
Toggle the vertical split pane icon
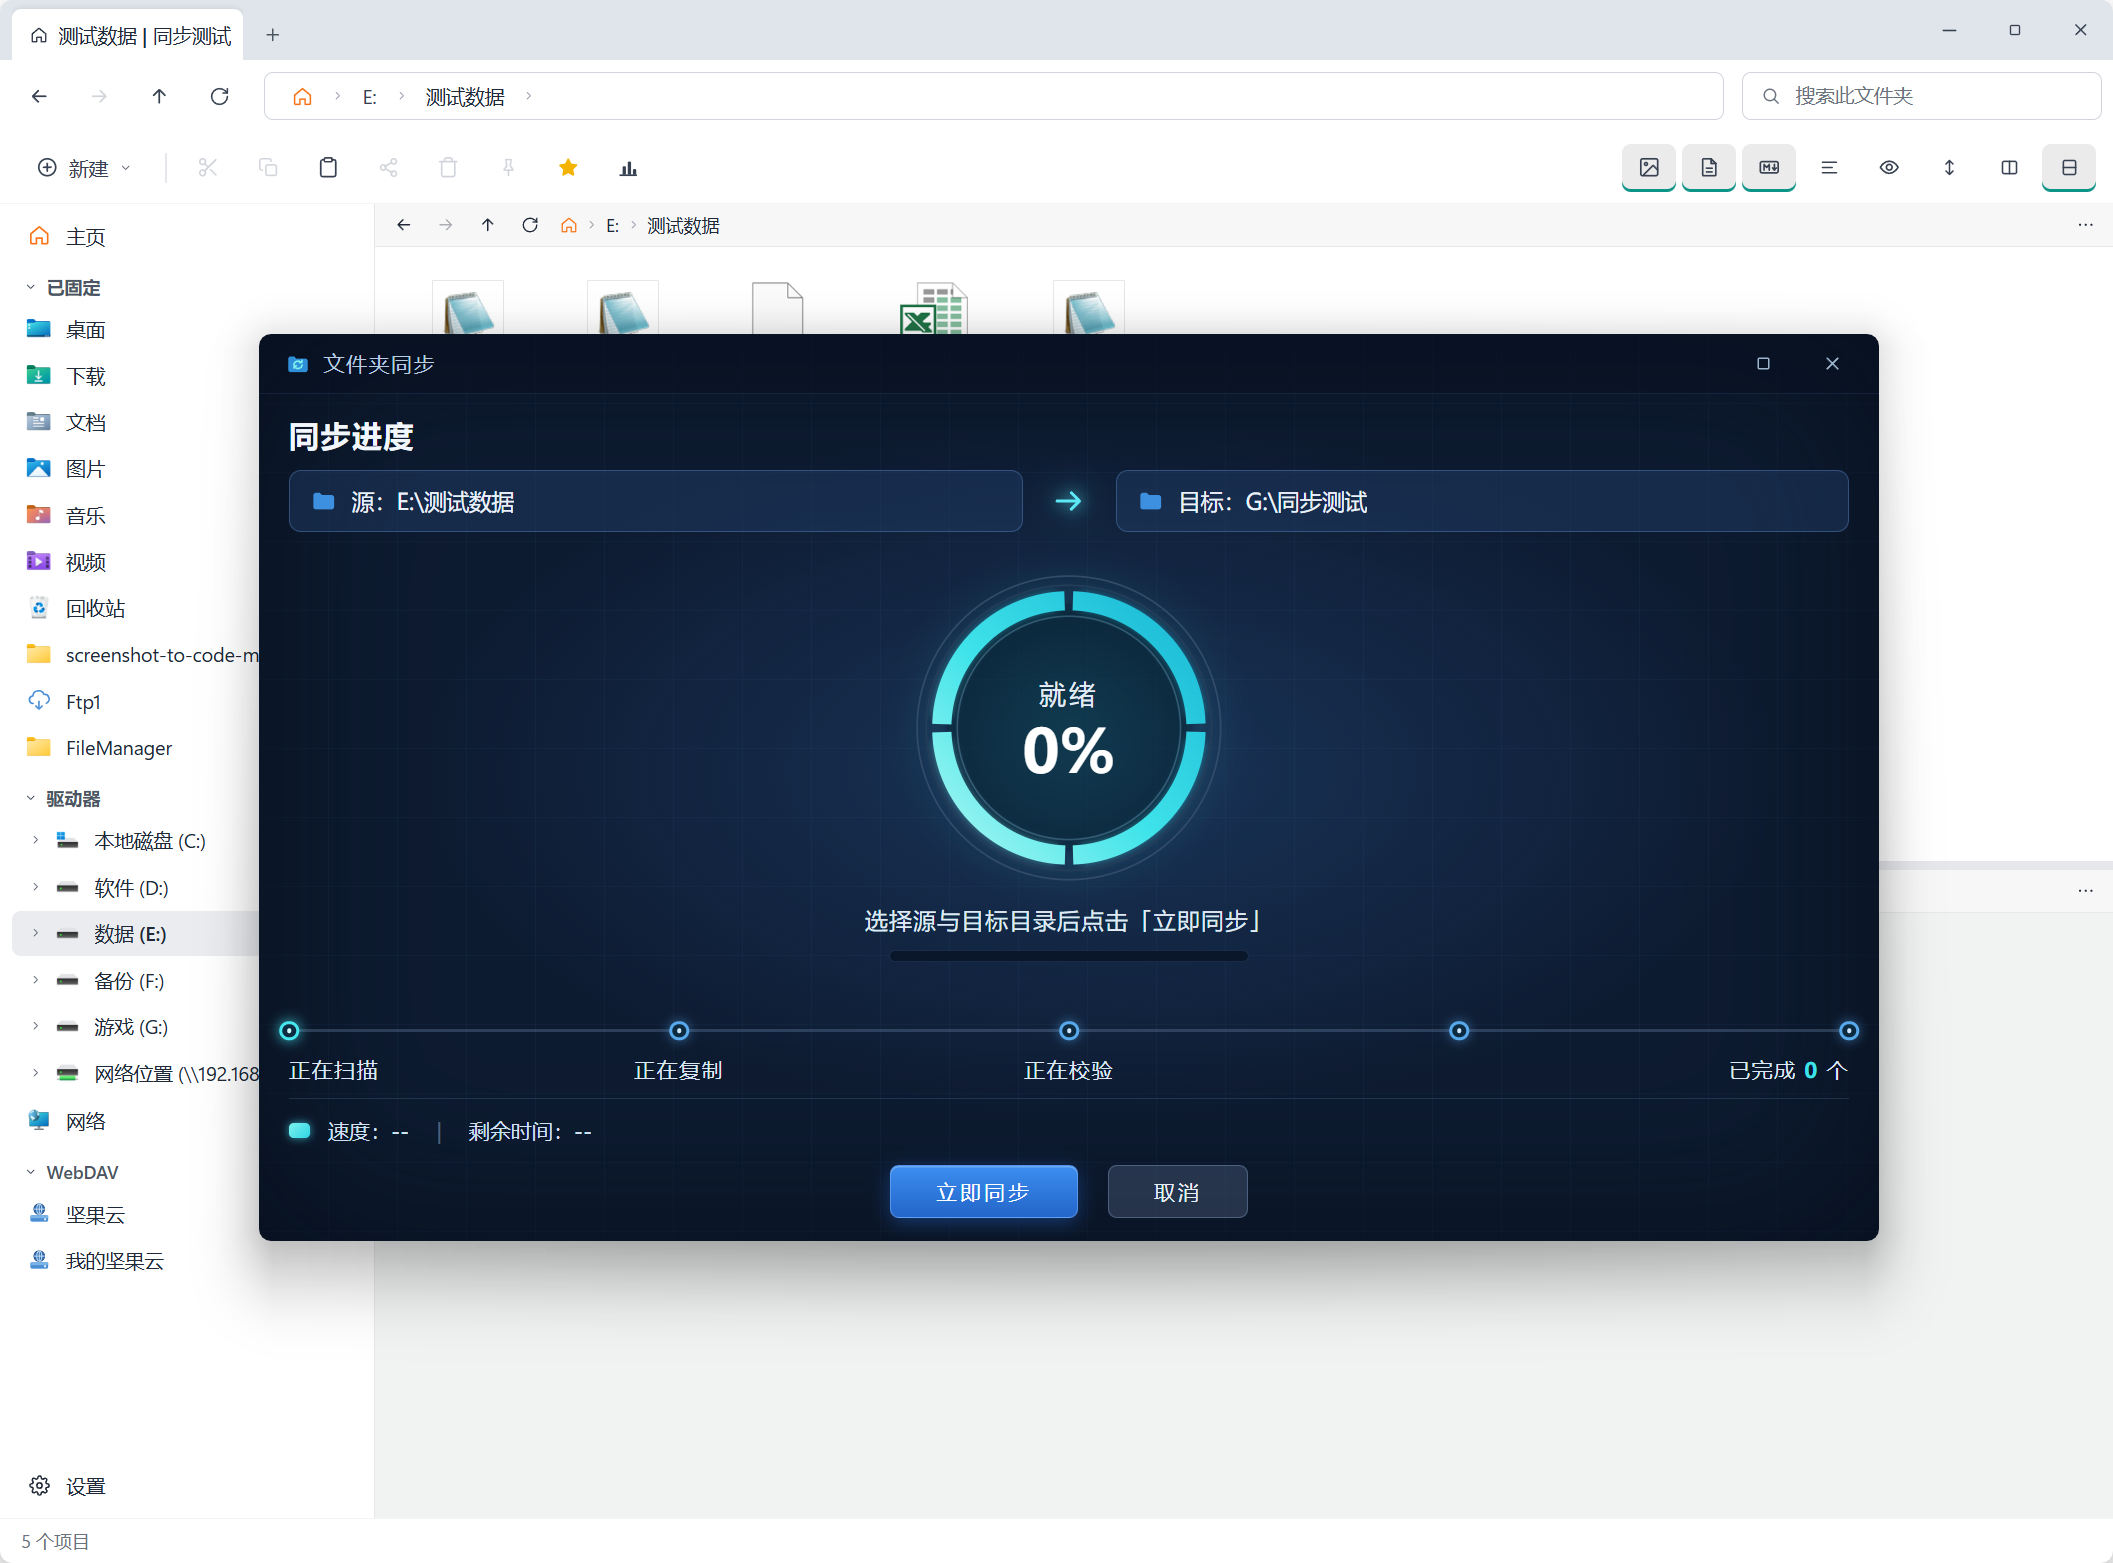[x=2009, y=168]
